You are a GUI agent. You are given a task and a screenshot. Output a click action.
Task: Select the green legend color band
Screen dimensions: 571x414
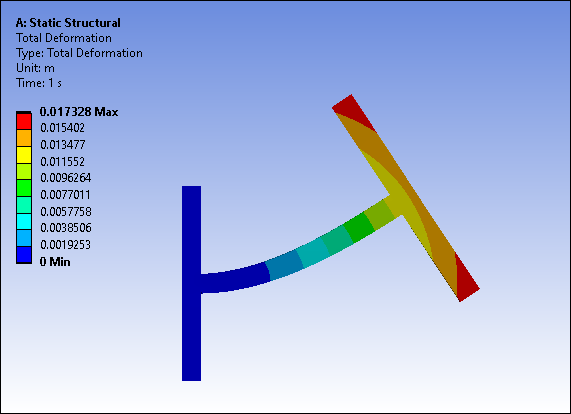(x=24, y=188)
